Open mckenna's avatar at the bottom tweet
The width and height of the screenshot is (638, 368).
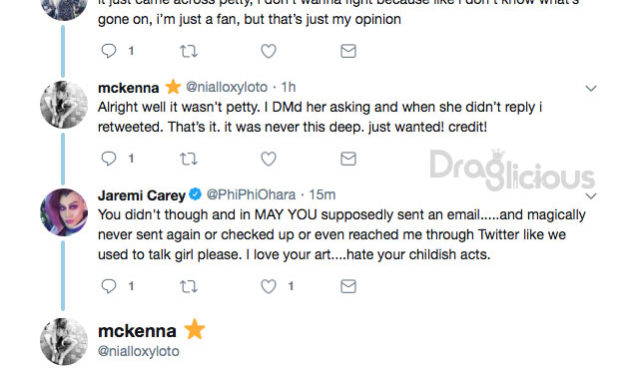(x=64, y=341)
